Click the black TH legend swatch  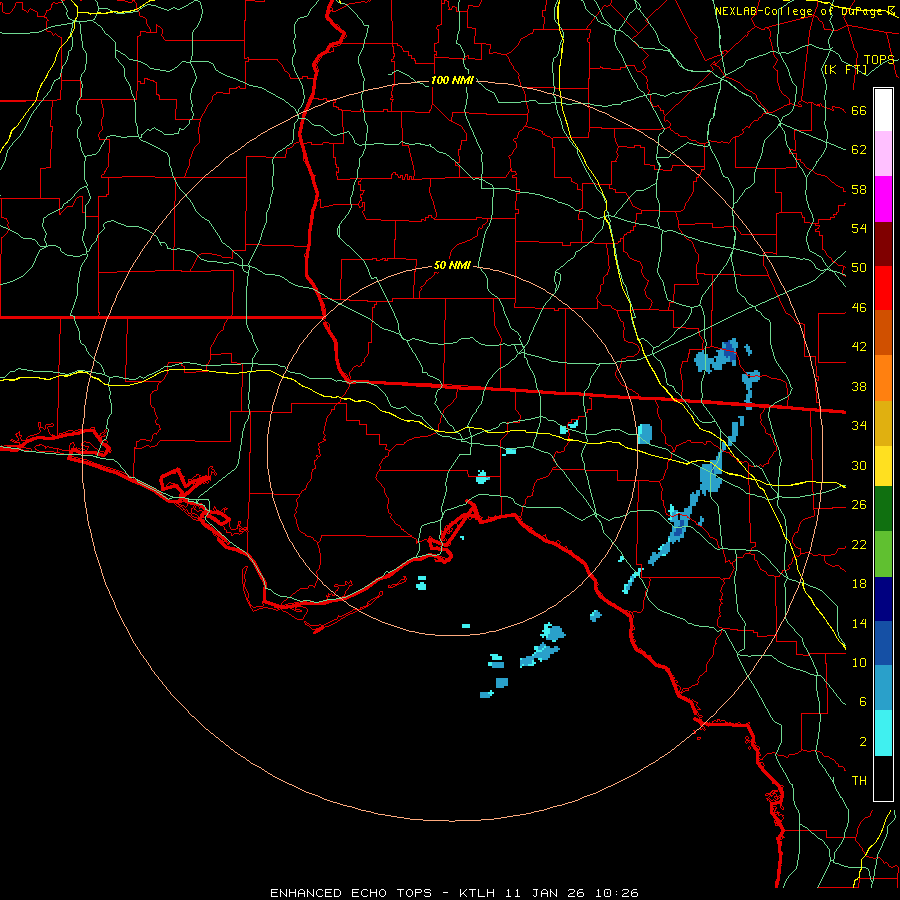(x=883, y=778)
